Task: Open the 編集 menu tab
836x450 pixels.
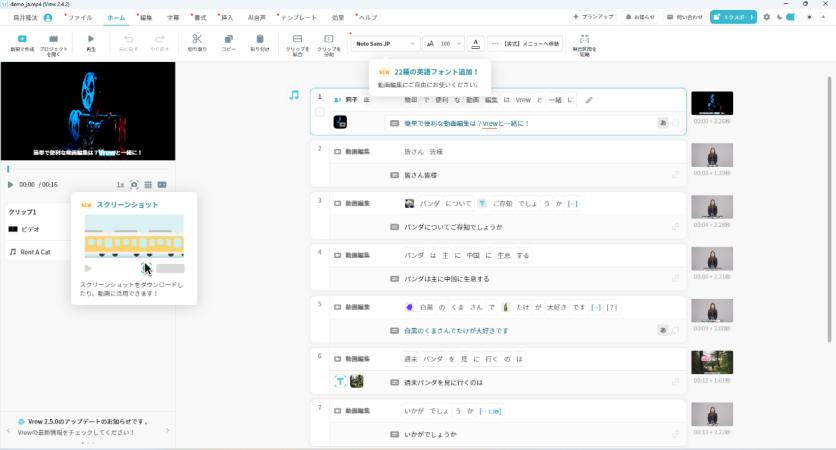Action: pos(146,18)
